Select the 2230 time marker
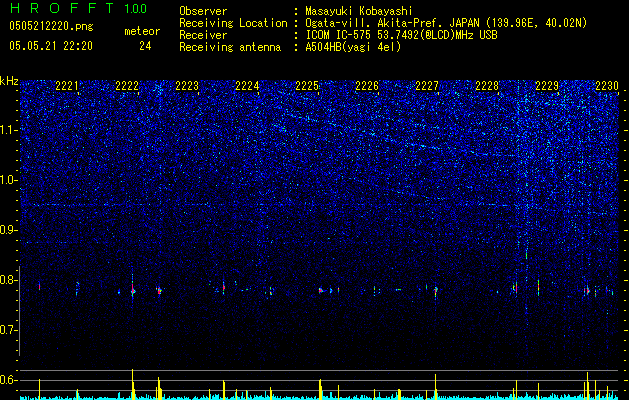This screenshot has width=629, height=400. (x=607, y=86)
